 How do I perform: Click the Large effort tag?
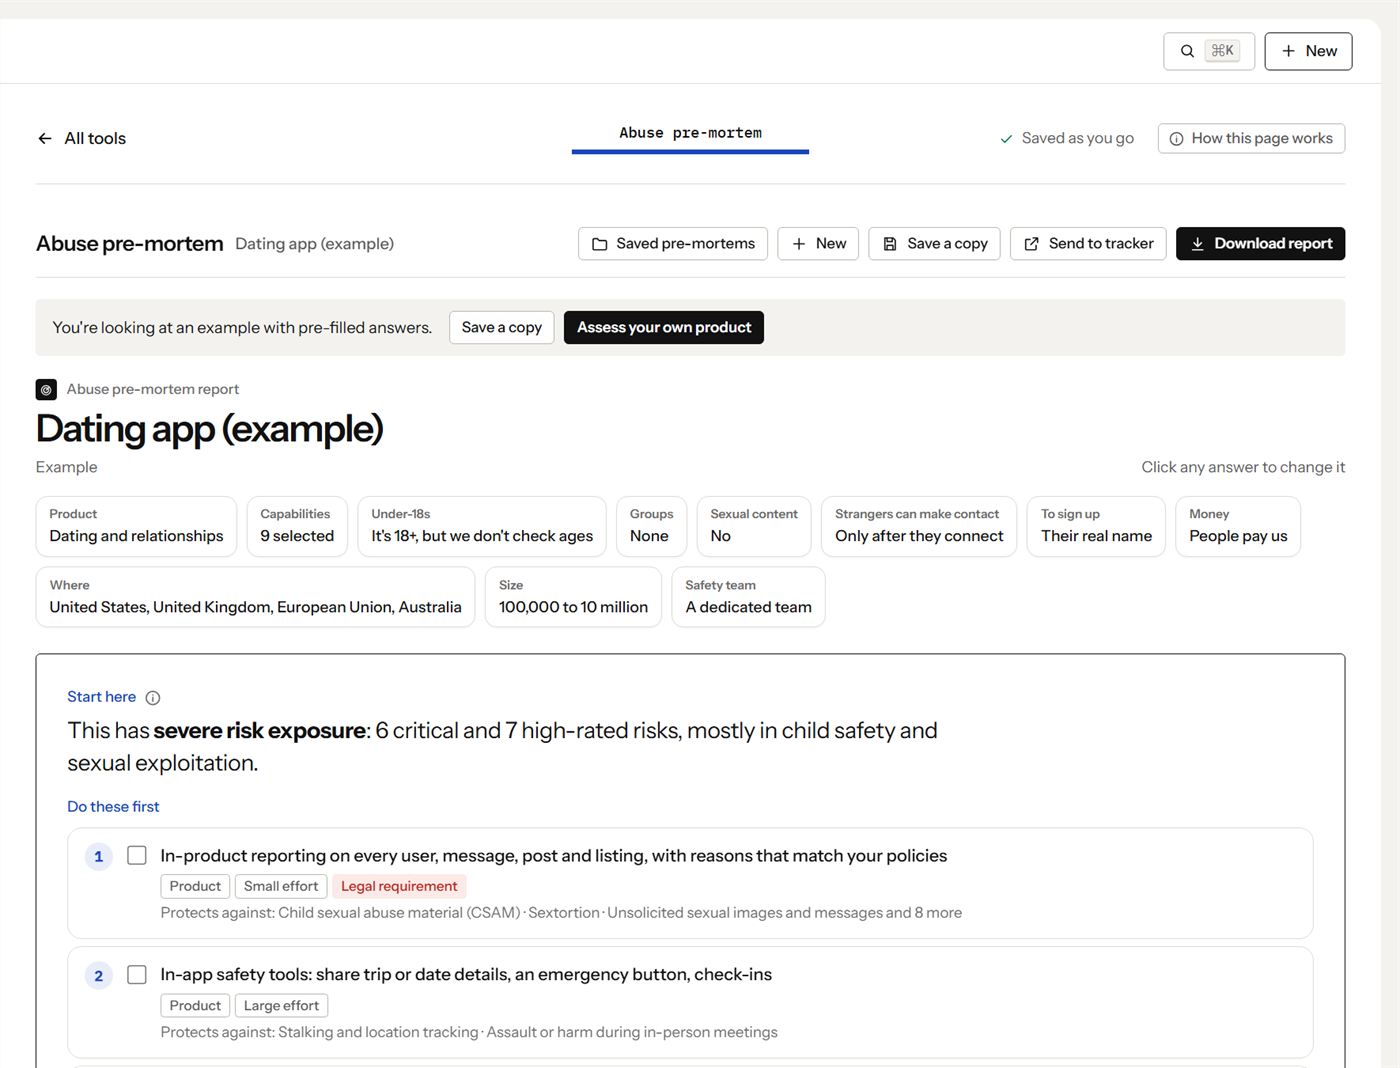click(281, 1006)
